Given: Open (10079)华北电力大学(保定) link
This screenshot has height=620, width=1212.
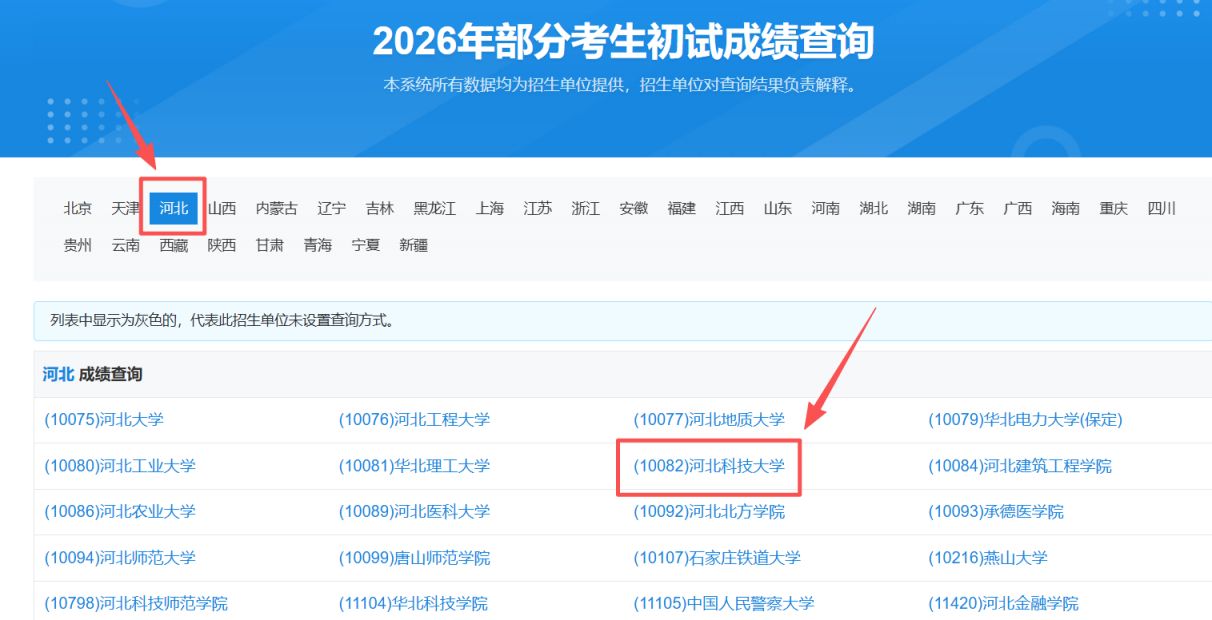Looking at the screenshot, I should click(1025, 420).
